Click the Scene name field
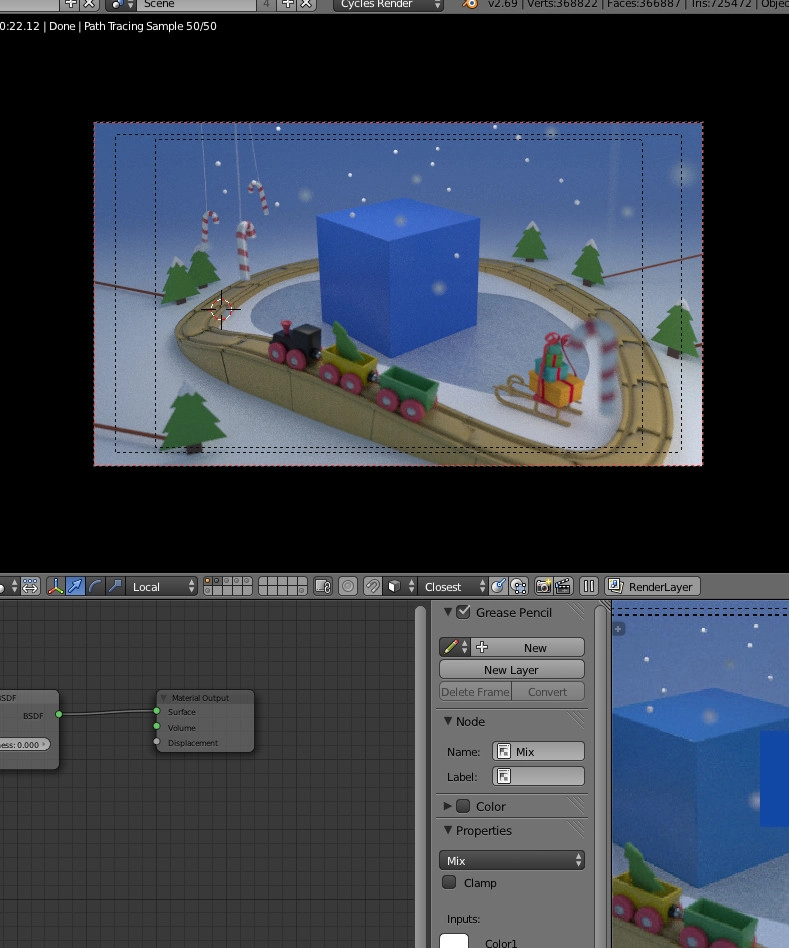Screen dimensions: 789x948 (x=197, y=4)
